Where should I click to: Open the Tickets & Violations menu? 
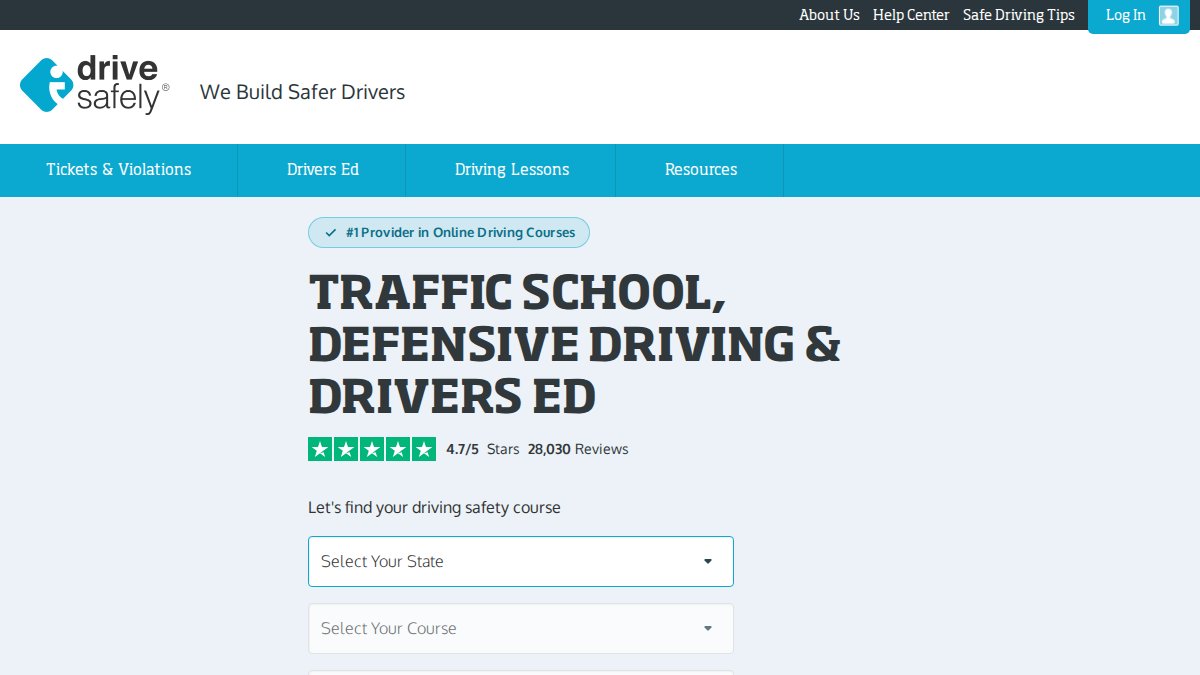(119, 170)
